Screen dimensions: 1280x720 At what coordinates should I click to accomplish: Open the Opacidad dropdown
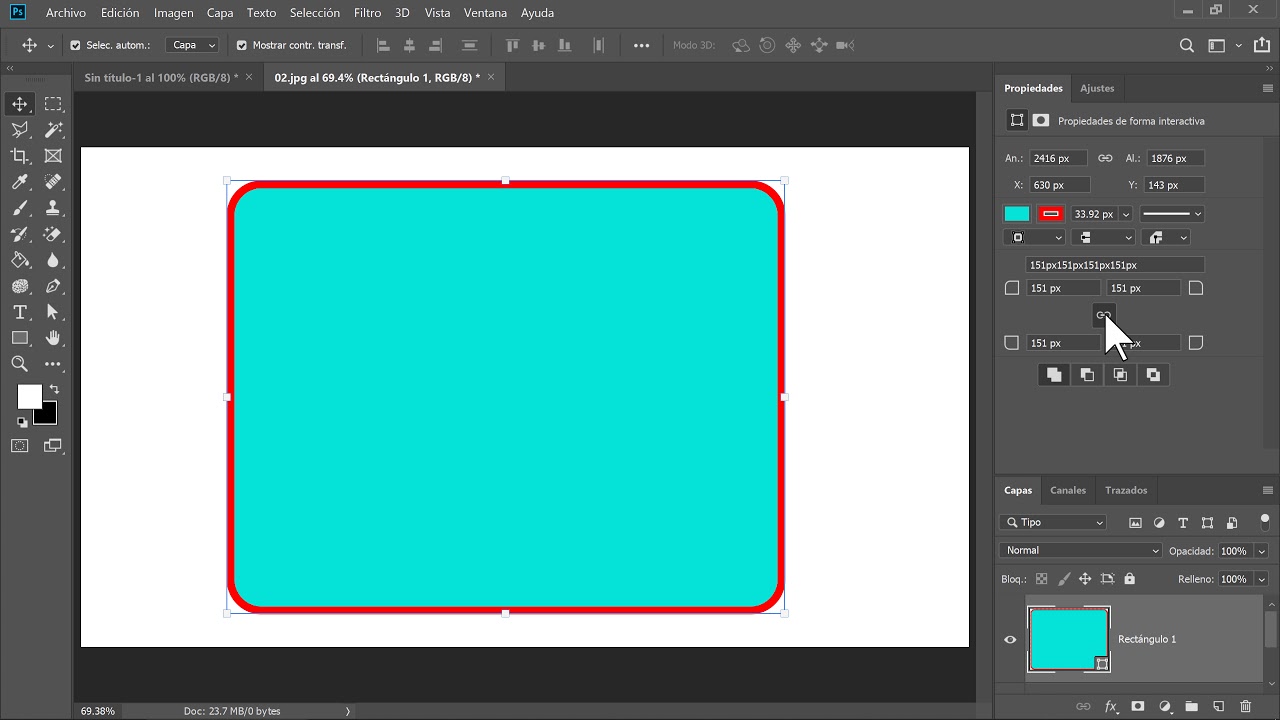1262,550
